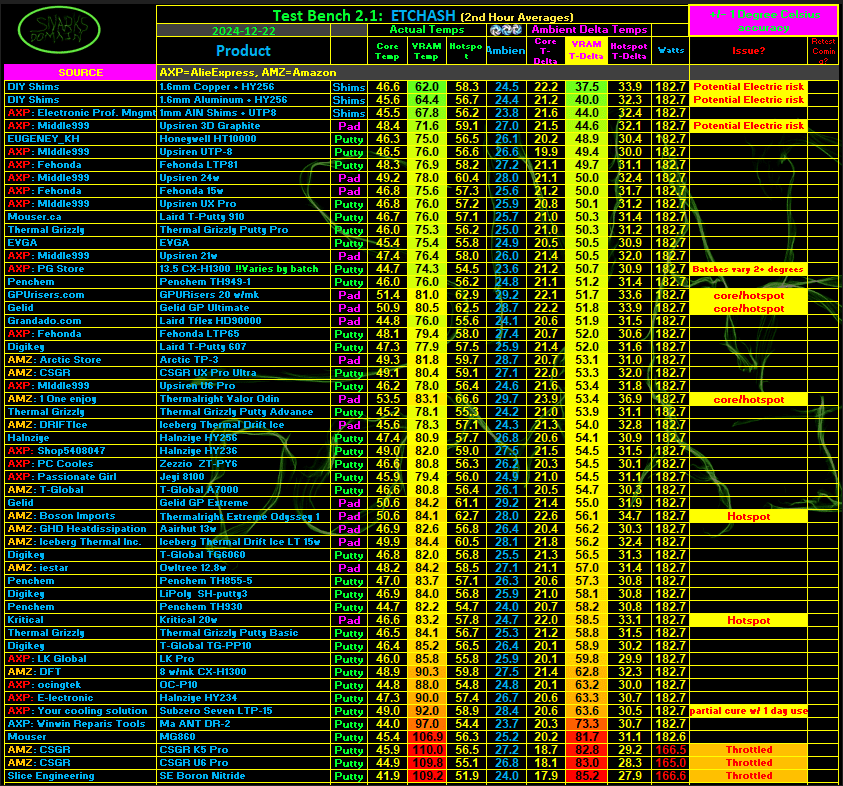Click Hotspot issue in Thermalright Extreme Odyssey row

(748, 516)
